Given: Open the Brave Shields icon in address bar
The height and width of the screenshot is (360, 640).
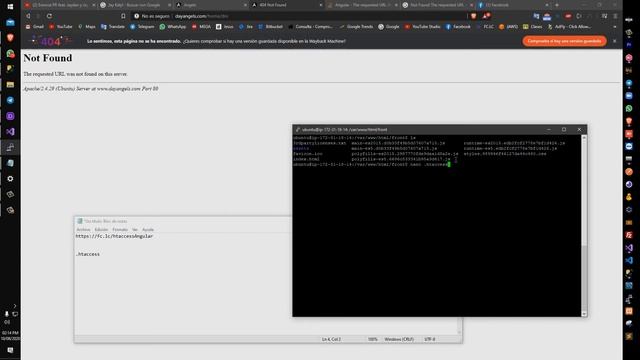Looking at the screenshot, I should coord(473,16).
